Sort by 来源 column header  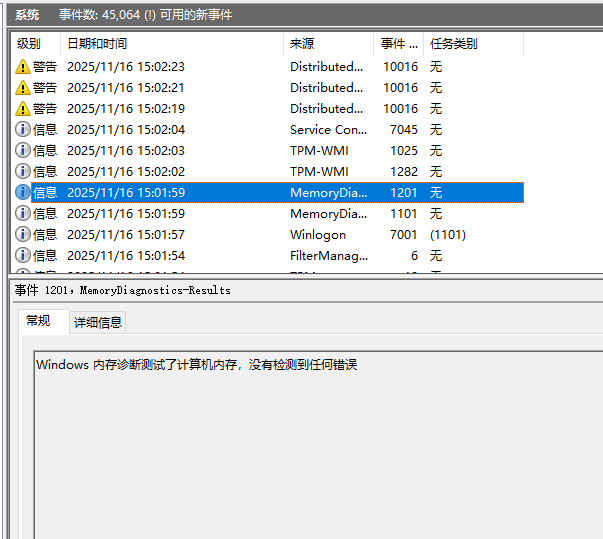point(329,44)
